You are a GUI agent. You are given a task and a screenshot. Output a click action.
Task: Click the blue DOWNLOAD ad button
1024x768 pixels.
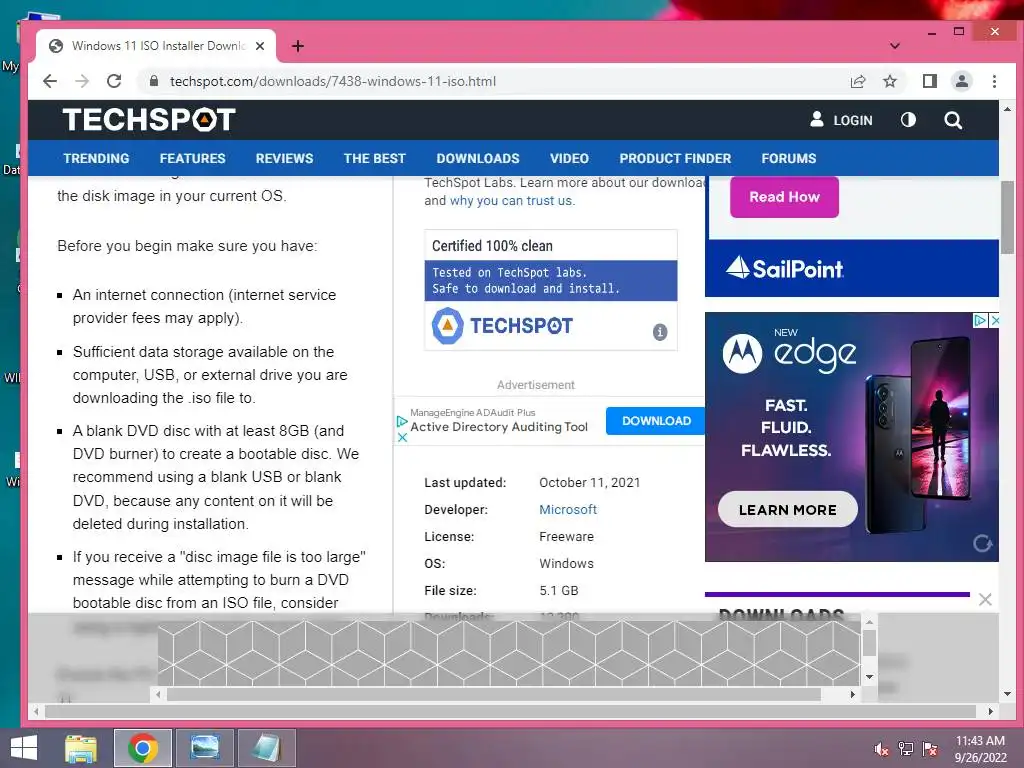pyautogui.click(x=656, y=421)
